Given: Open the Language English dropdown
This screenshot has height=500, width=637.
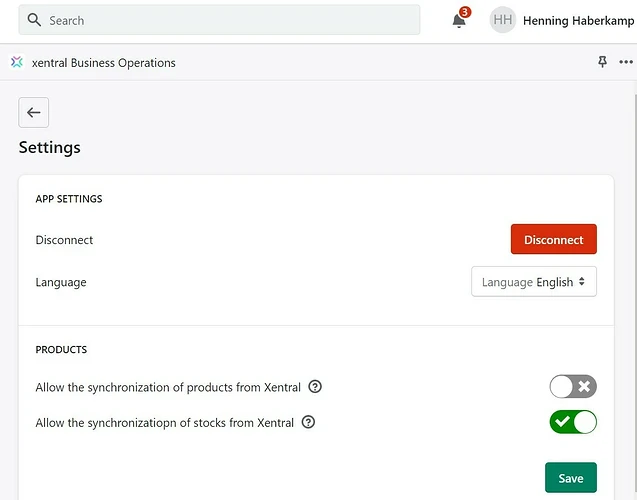Looking at the screenshot, I should coord(534,281).
